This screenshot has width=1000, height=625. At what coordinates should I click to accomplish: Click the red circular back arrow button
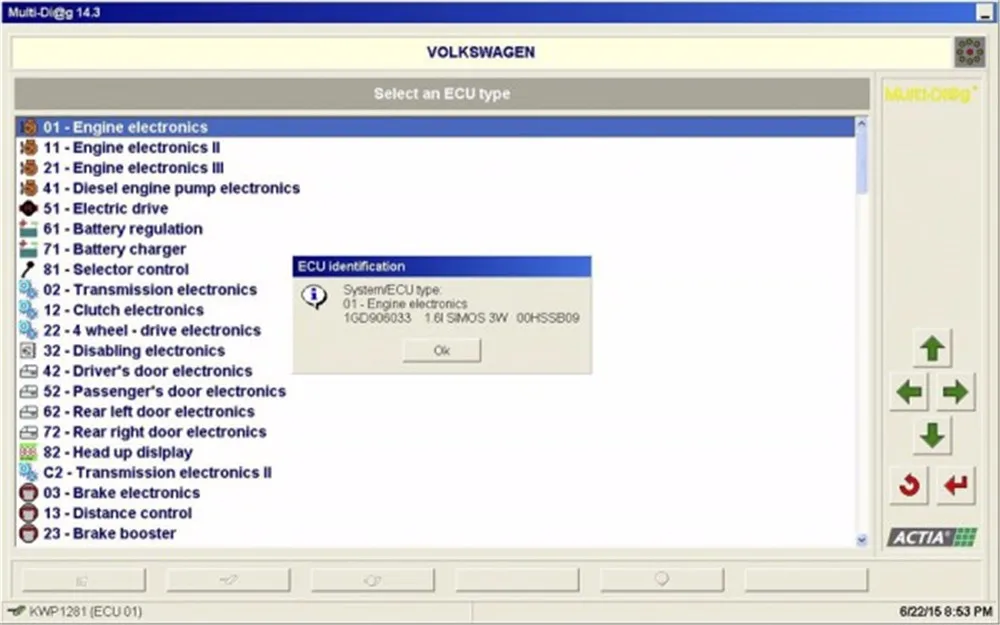click(x=909, y=485)
